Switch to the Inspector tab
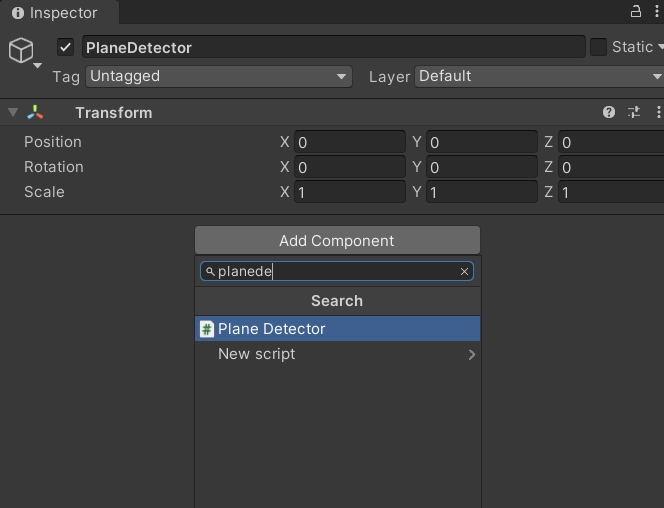 point(56,13)
